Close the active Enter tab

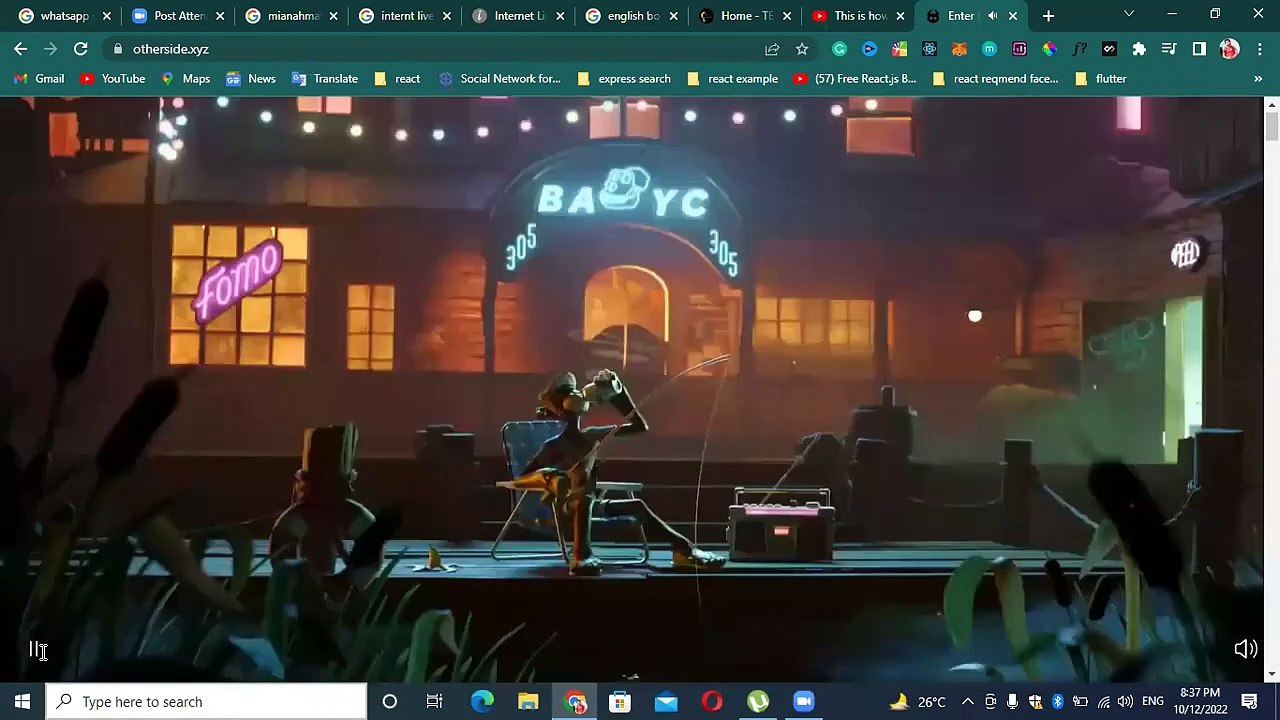pyautogui.click(x=1013, y=16)
